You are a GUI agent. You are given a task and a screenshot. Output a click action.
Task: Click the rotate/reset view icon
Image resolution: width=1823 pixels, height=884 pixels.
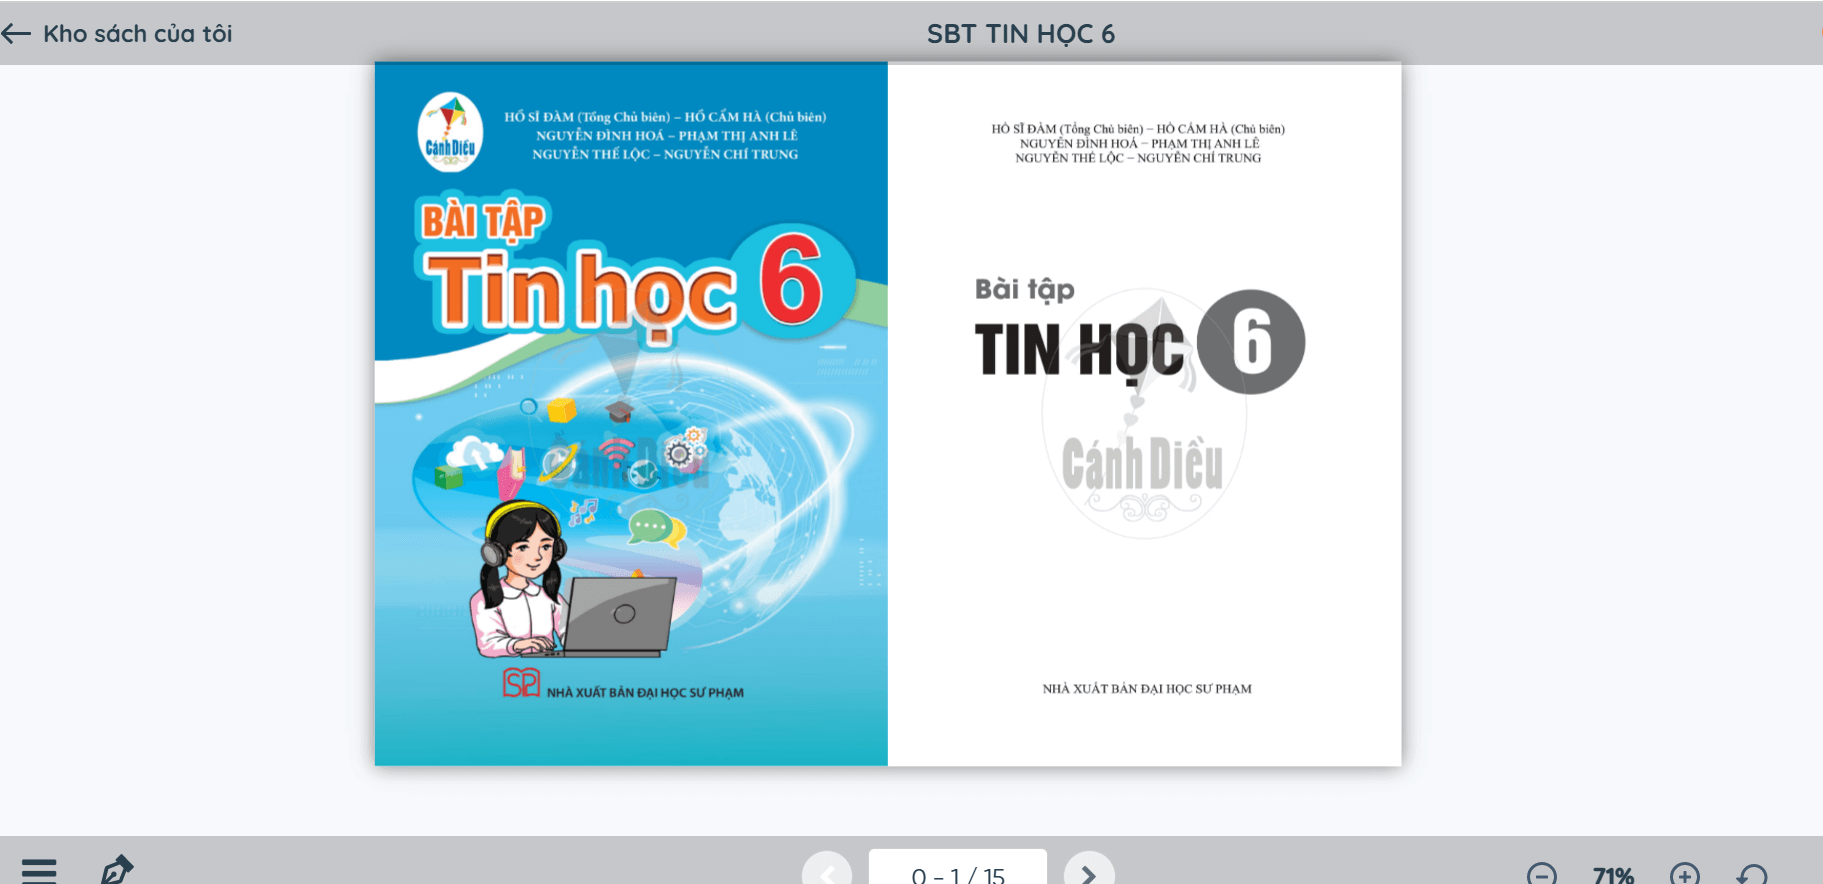coord(1752,875)
